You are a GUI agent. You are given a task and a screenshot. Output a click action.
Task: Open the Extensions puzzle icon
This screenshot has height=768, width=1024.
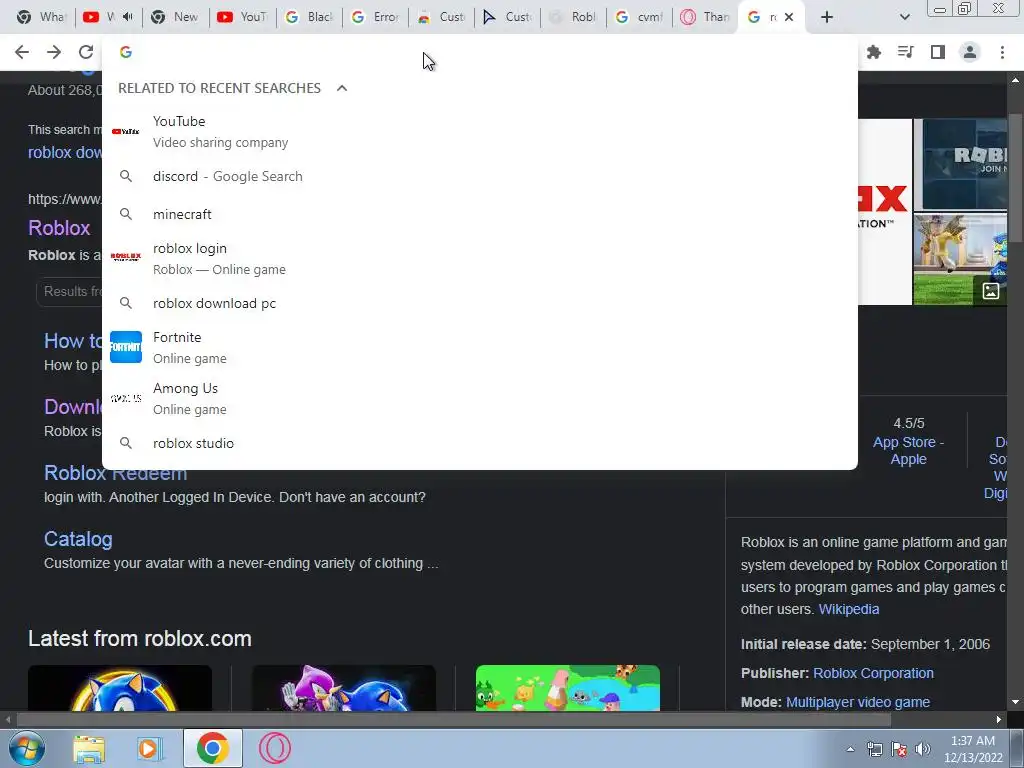tap(874, 52)
